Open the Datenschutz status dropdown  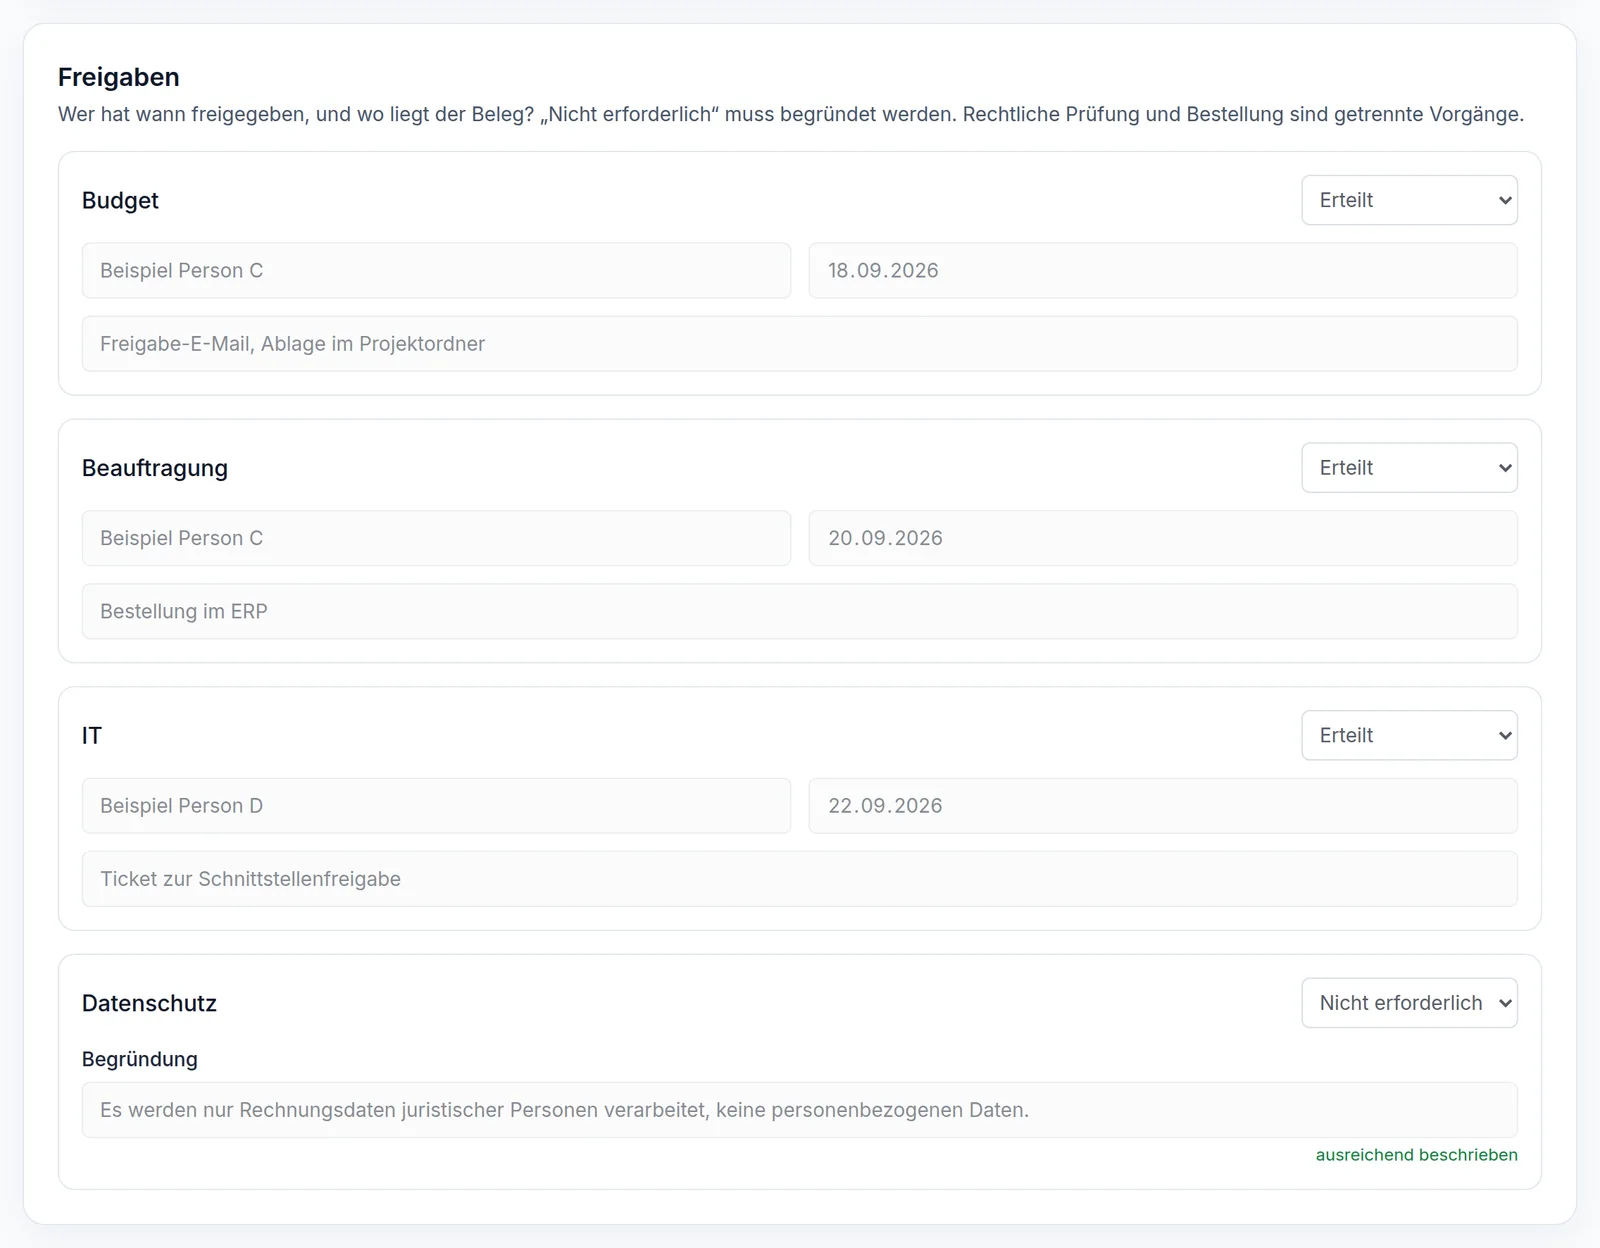(x=1409, y=1003)
